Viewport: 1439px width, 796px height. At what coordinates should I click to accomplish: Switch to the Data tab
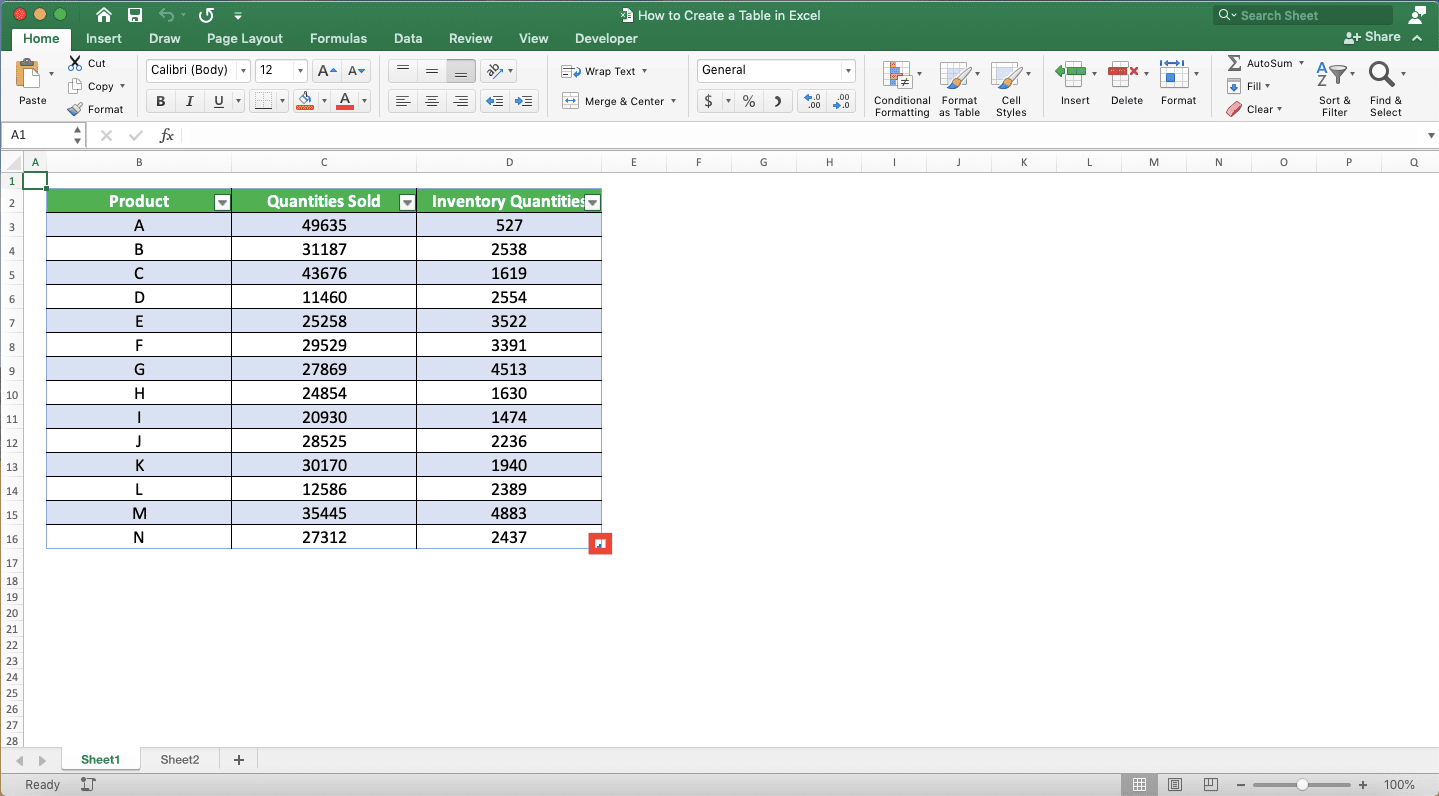coord(408,38)
